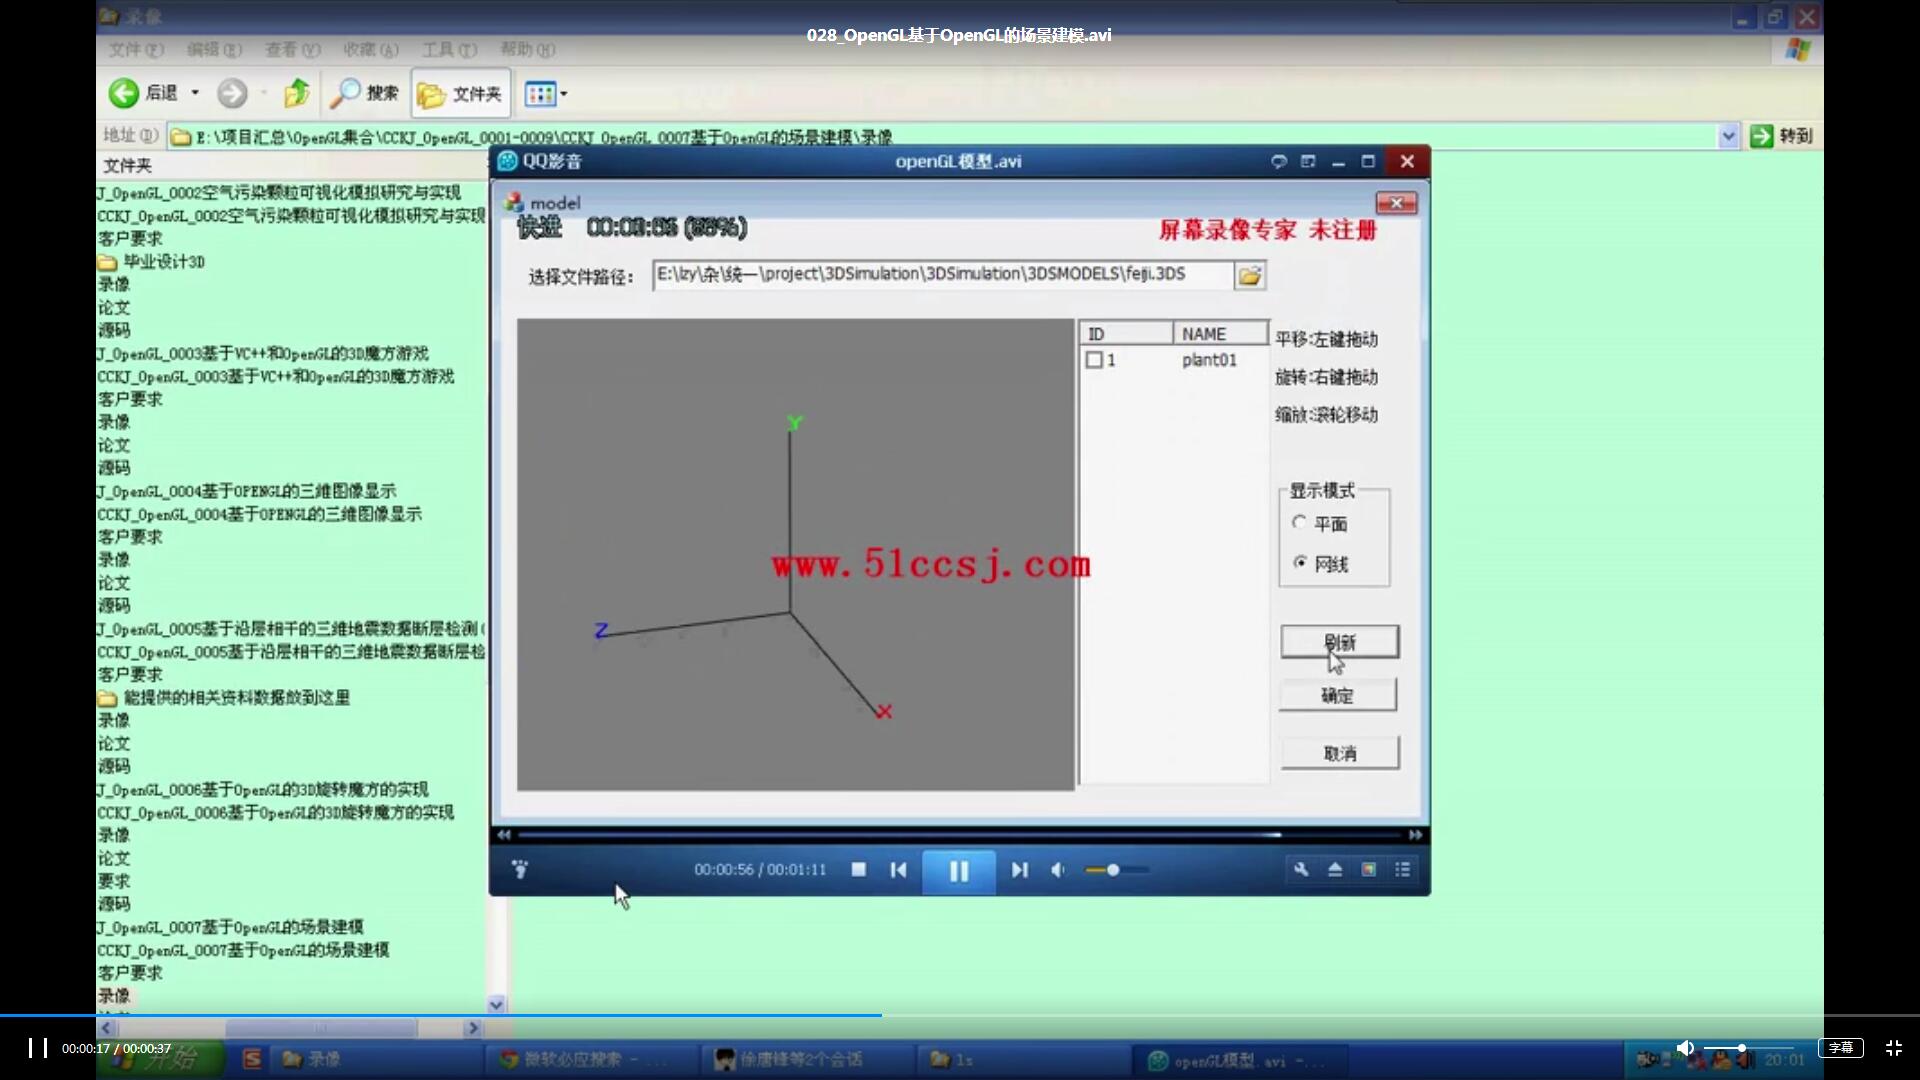Click the browse folder icon beside file path
1920x1080 pixels.
click(x=1250, y=275)
